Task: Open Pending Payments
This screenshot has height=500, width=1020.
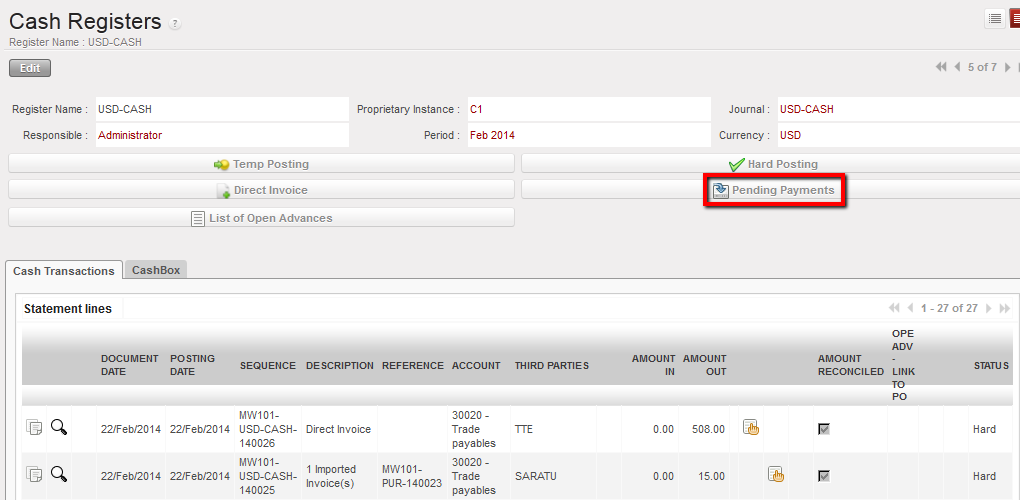Action: tap(774, 190)
